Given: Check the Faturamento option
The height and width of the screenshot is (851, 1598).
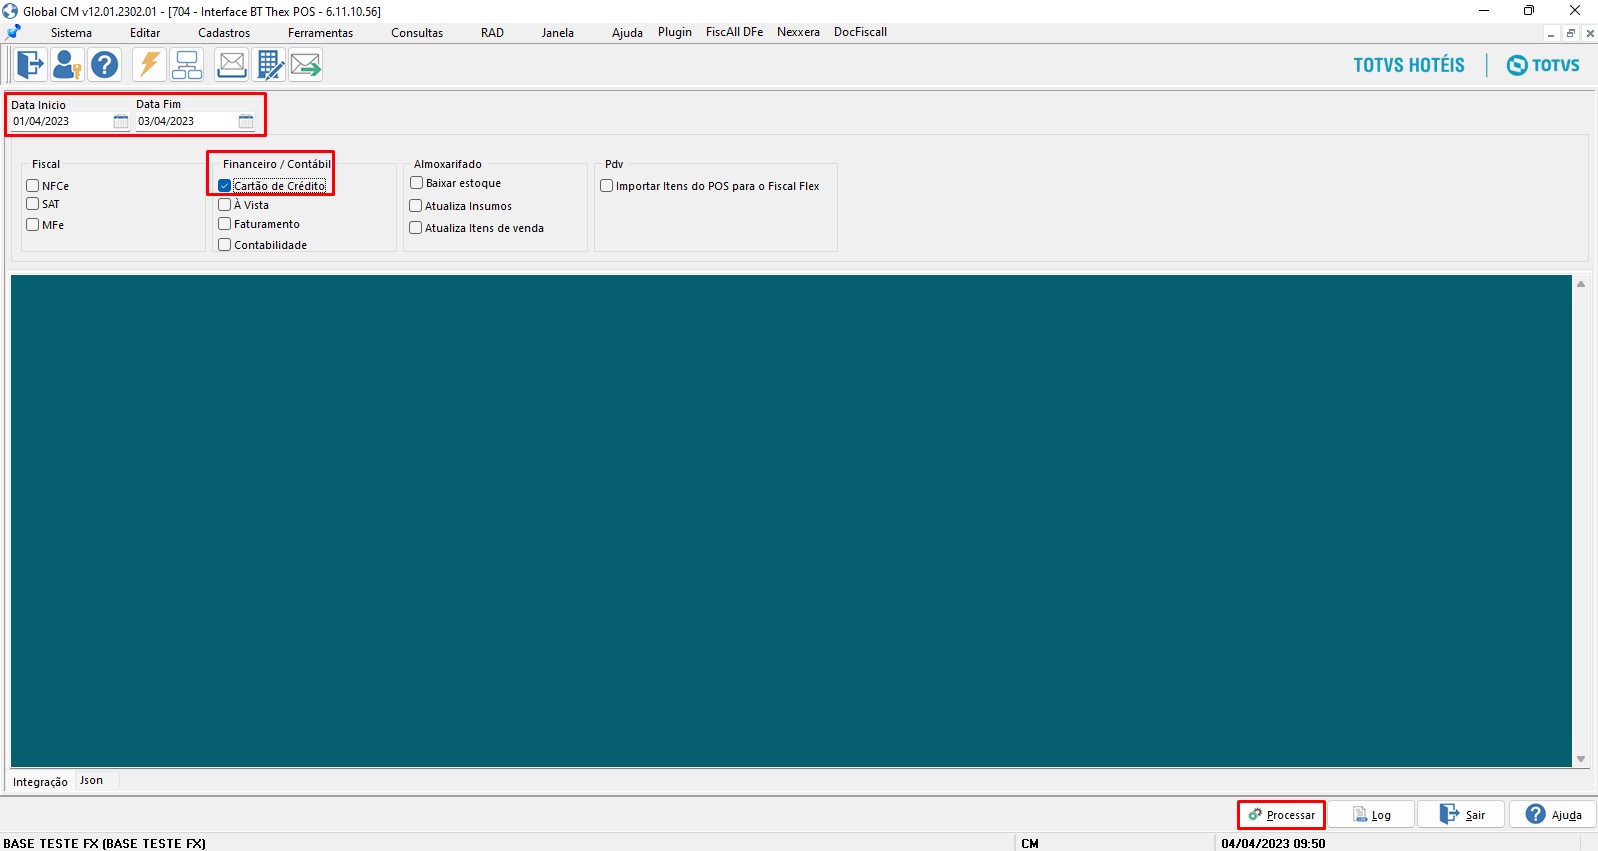Looking at the screenshot, I should [x=224, y=224].
